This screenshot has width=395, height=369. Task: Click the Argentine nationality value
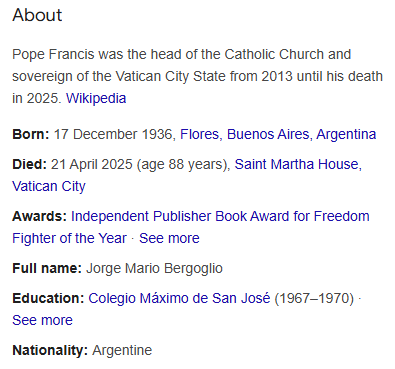[122, 350]
